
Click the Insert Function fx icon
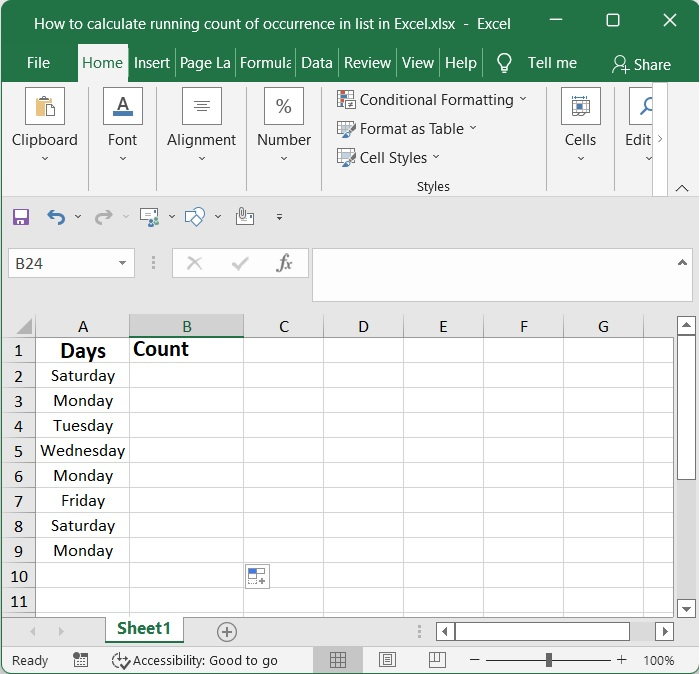284,263
